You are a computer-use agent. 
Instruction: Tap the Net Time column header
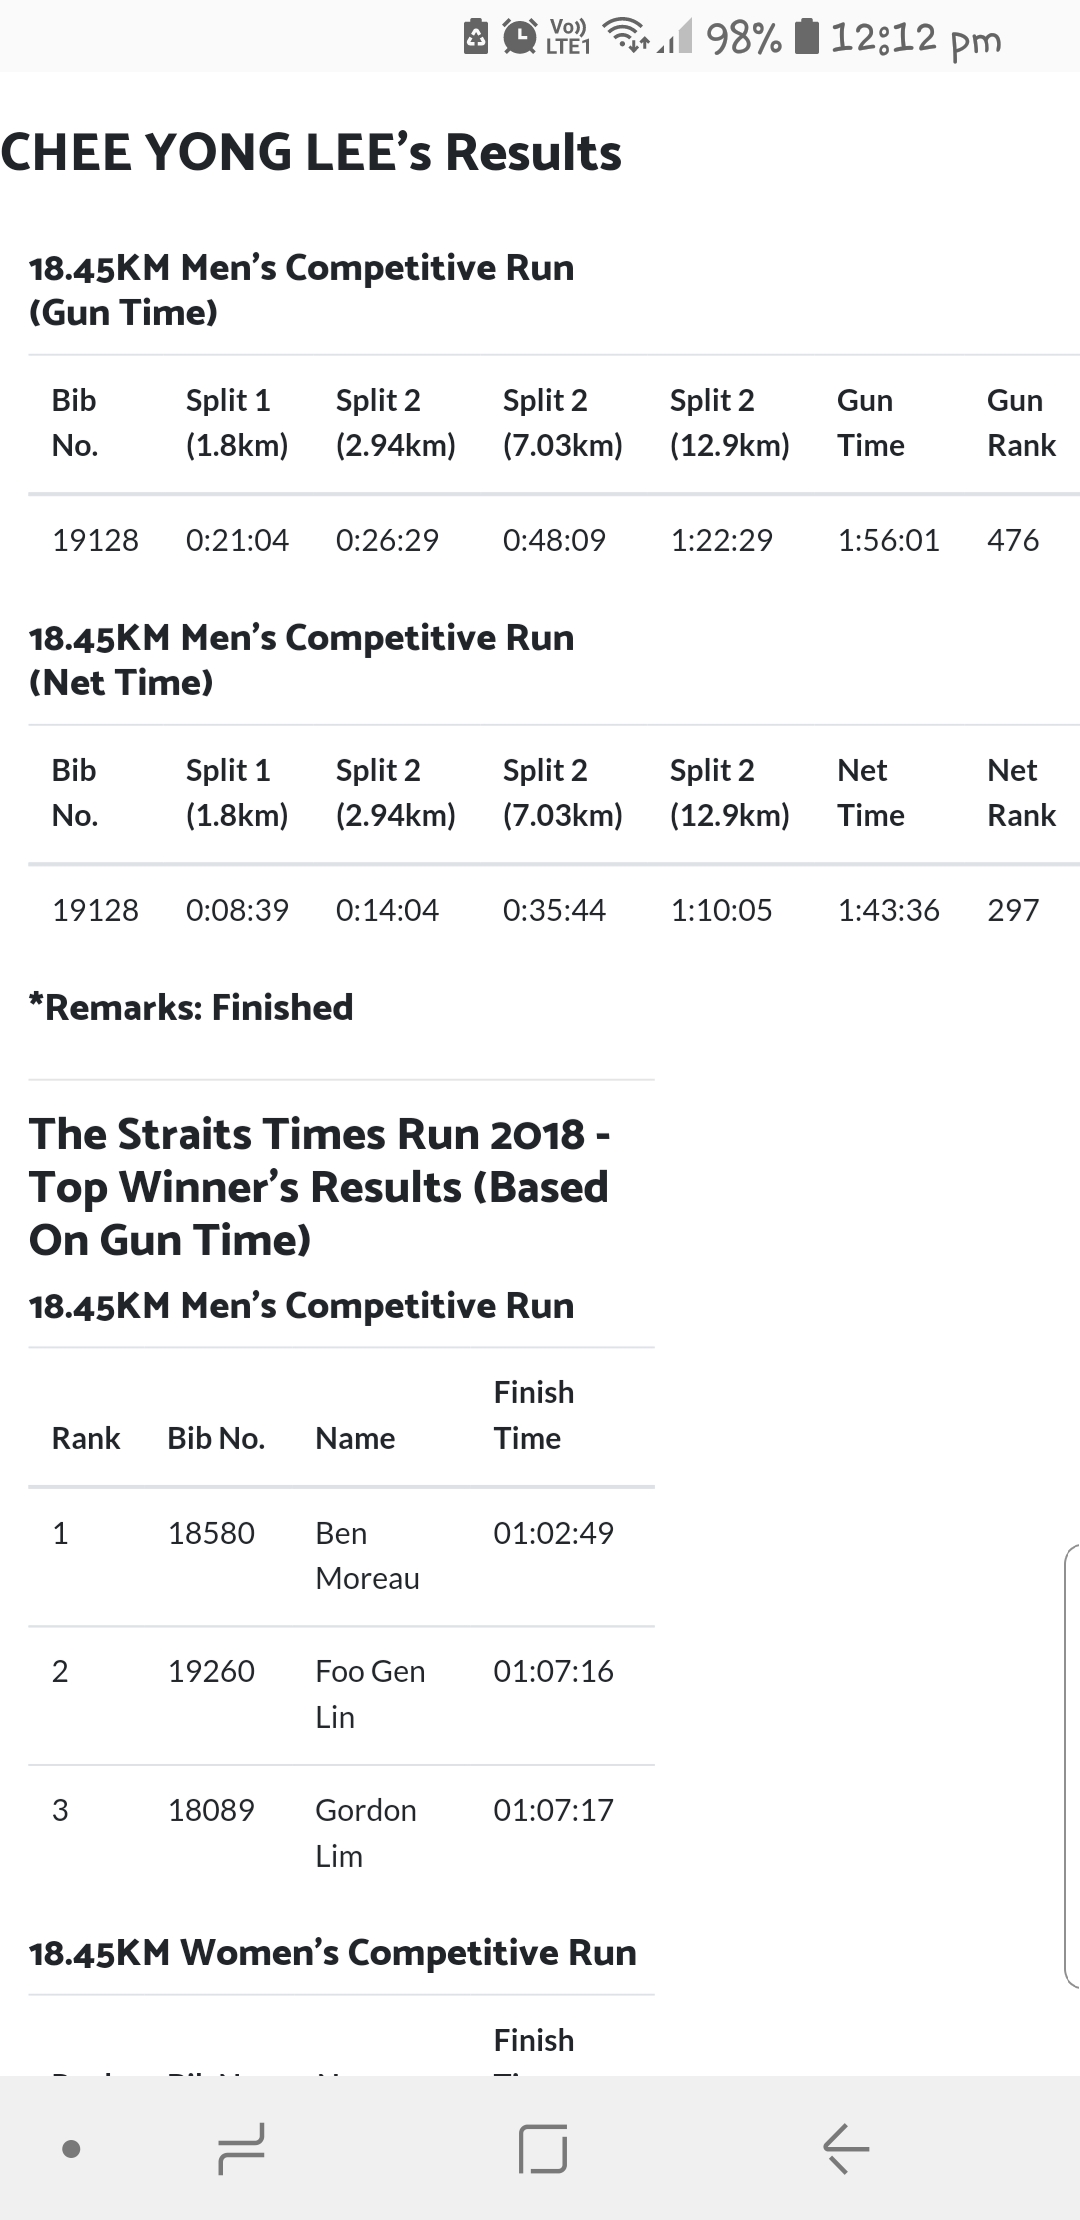[870, 792]
